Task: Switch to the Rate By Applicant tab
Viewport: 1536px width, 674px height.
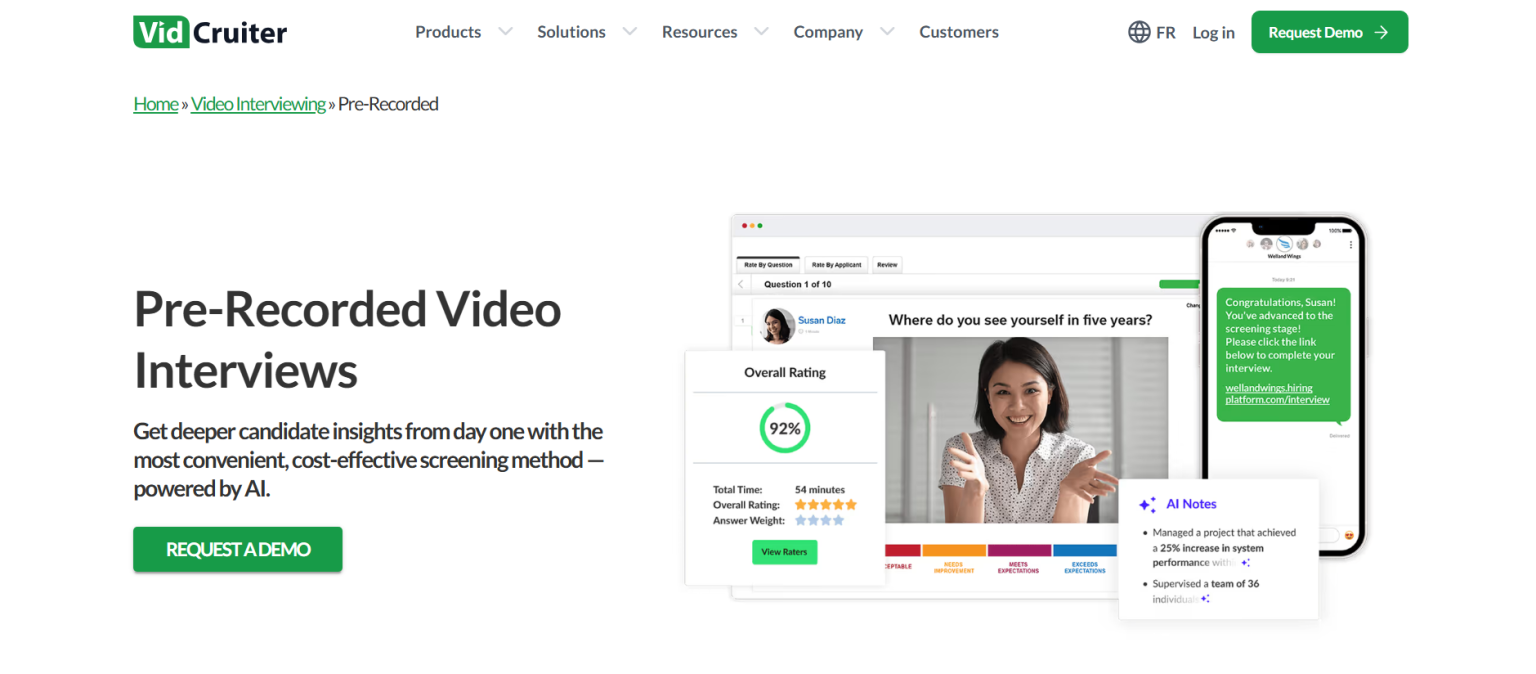Action: tap(836, 265)
